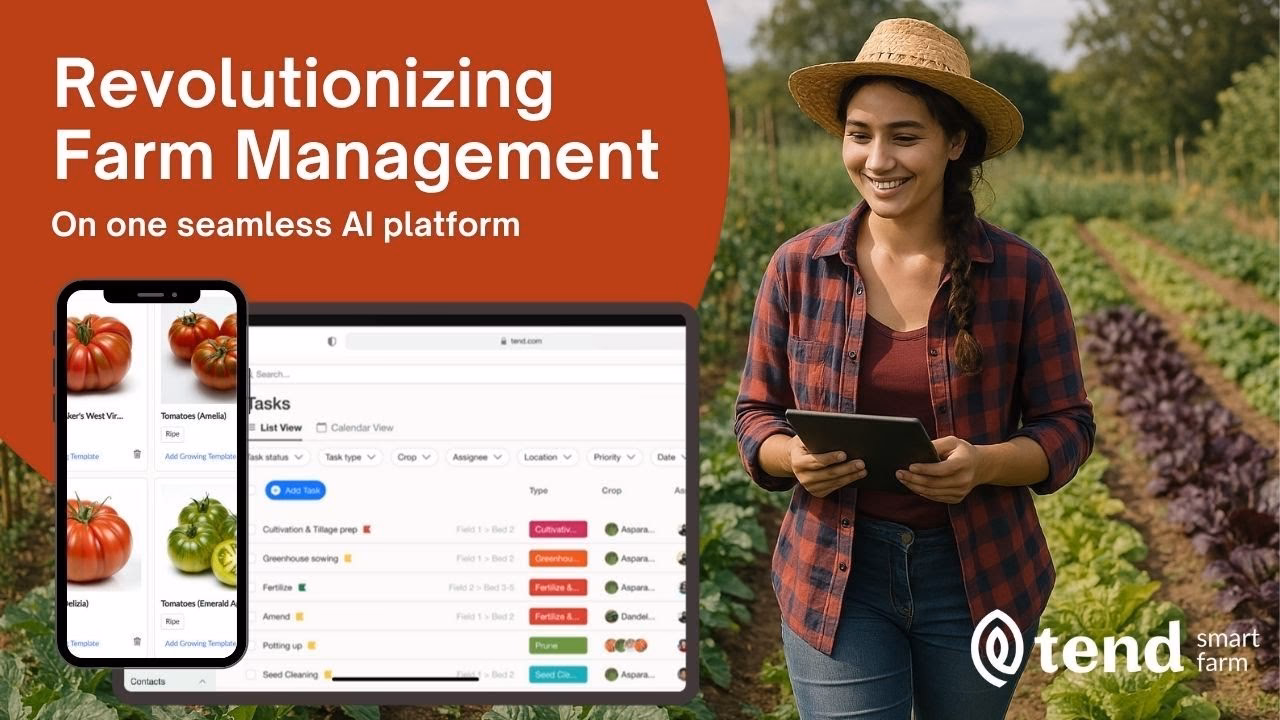Click the yellow flag beside Seed Cleaning
Viewport: 1280px width, 720px height.
(x=328, y=675)
